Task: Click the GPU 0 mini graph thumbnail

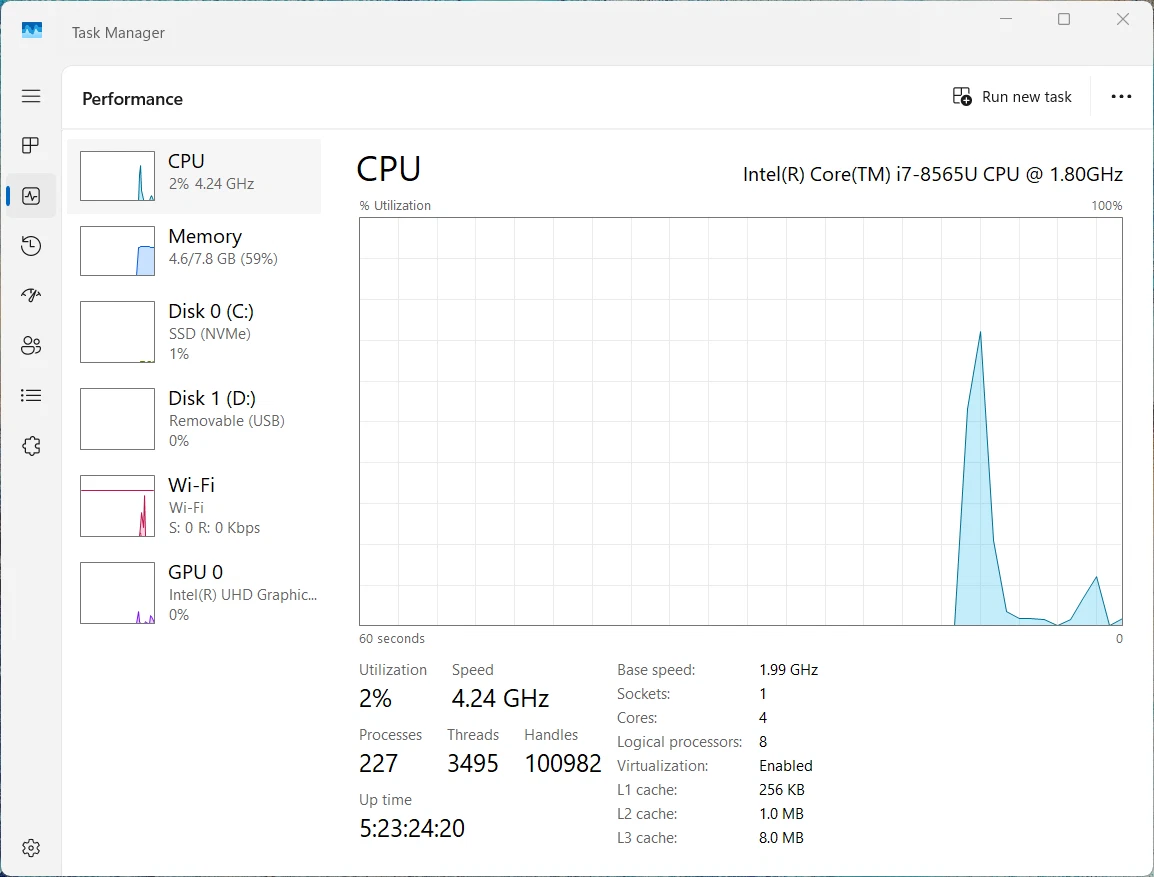Action: point(118,593)
